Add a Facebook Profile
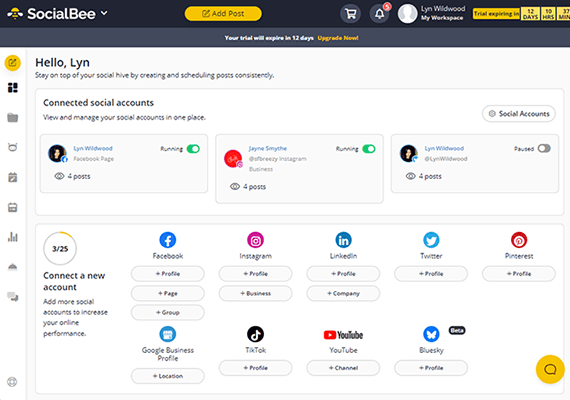Screen dimensions: 570x400 pyautogui.click(x=168, y=274)
